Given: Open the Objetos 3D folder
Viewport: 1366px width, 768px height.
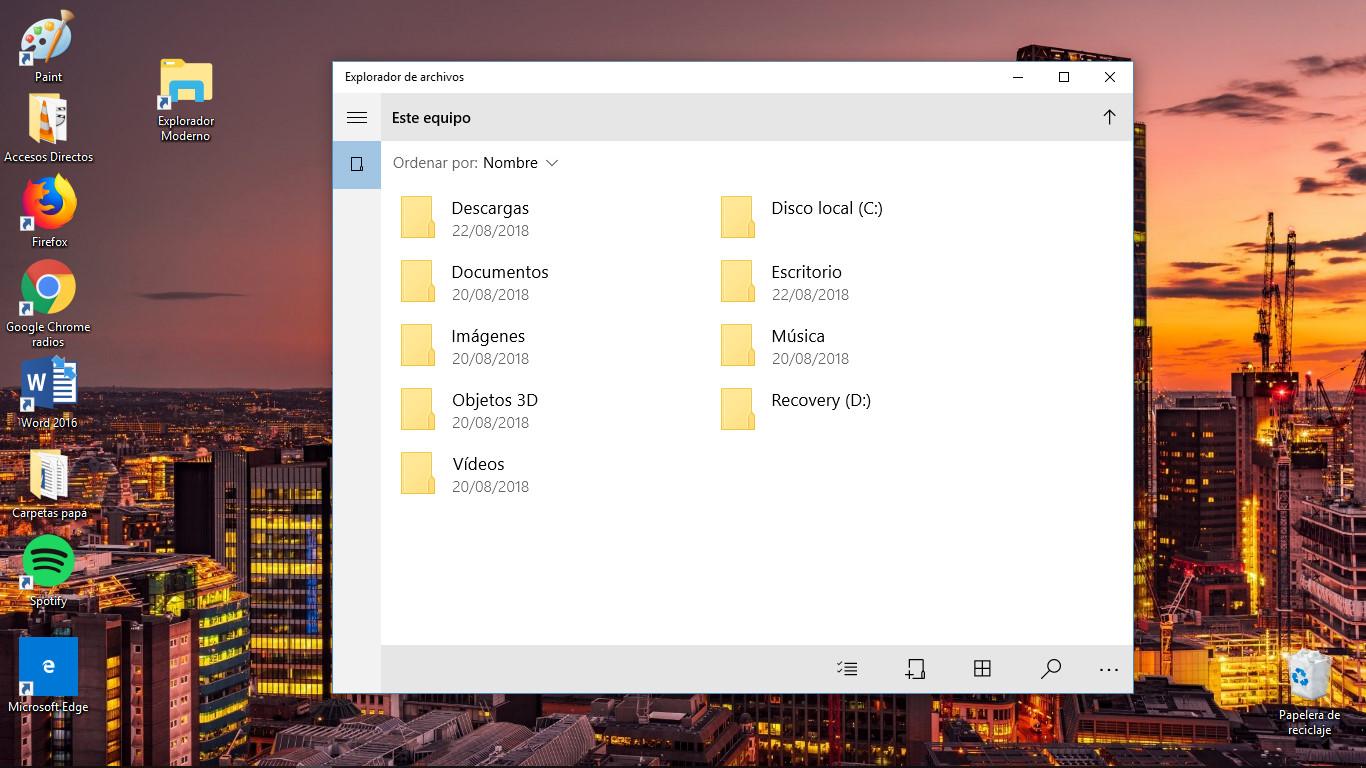Looking at the screenshot, I should click(x=493, y=399).
